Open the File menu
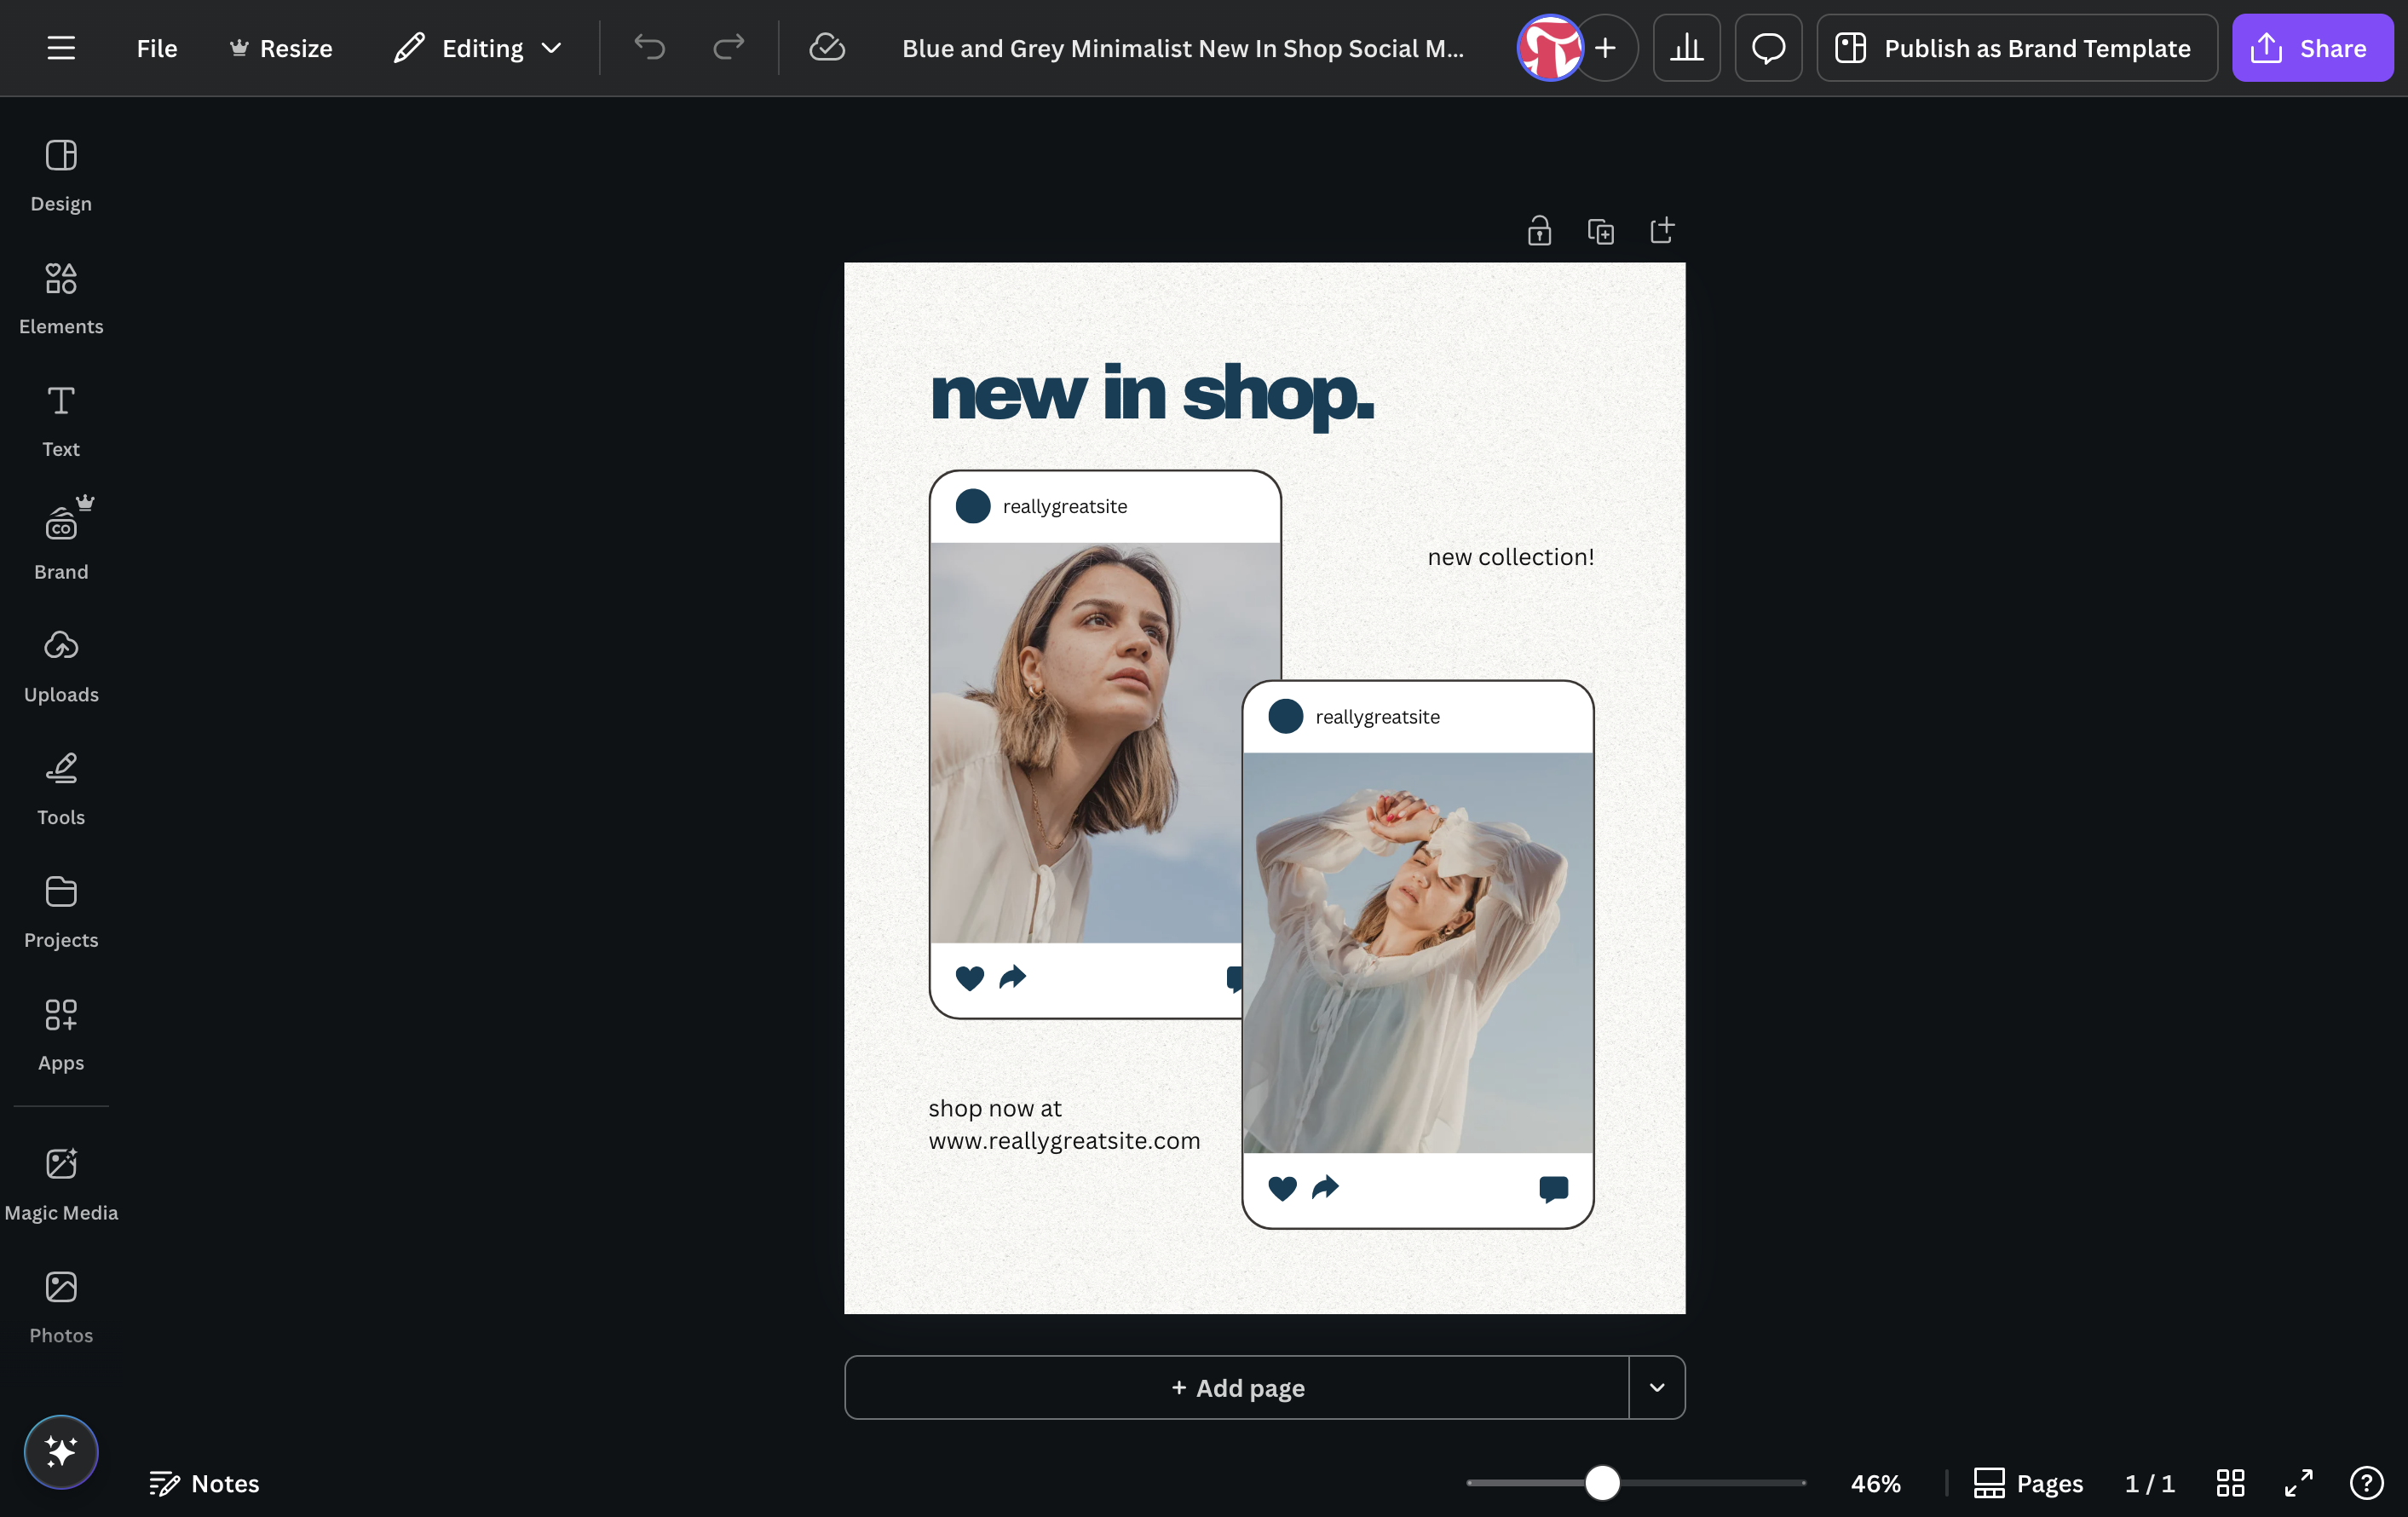The height and width of the screenshot is (1517, 2408). (x=157, y=48)
